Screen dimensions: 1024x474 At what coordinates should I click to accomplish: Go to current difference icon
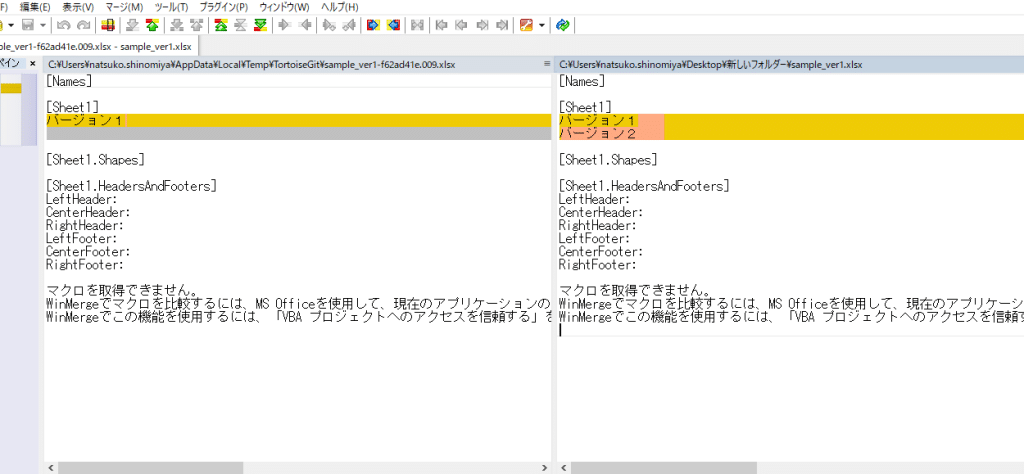point(240,25)
